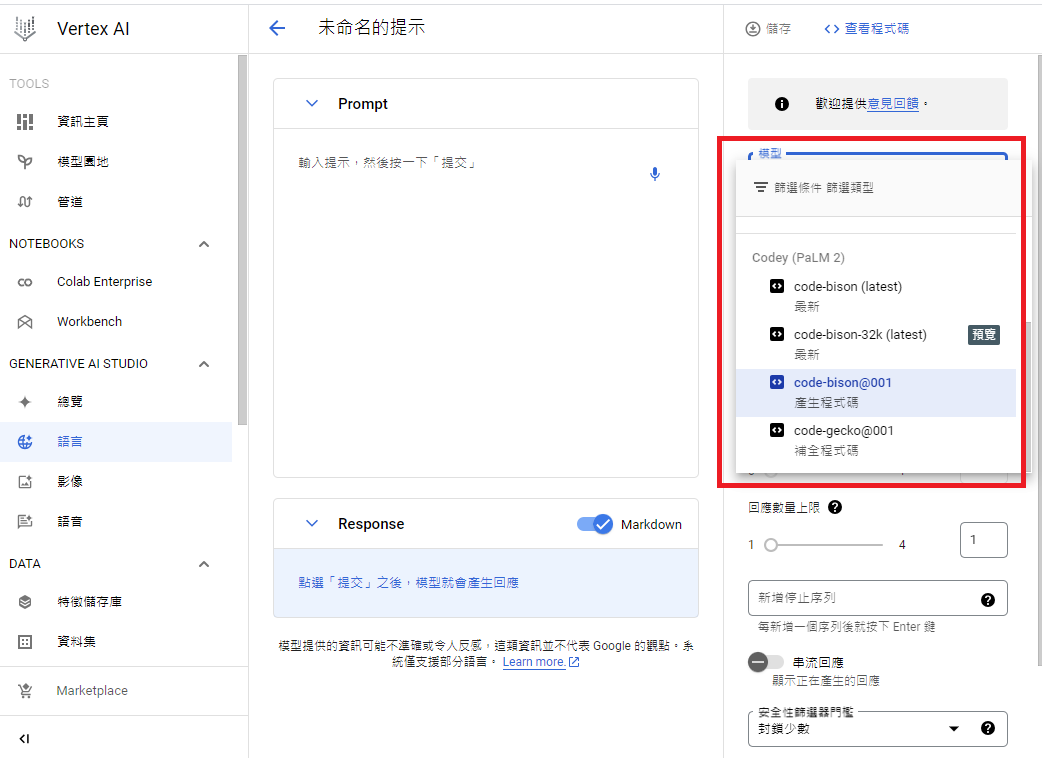Toggle the Markdown switch
Screen dimensions: 1042x758
coord(595,524)
